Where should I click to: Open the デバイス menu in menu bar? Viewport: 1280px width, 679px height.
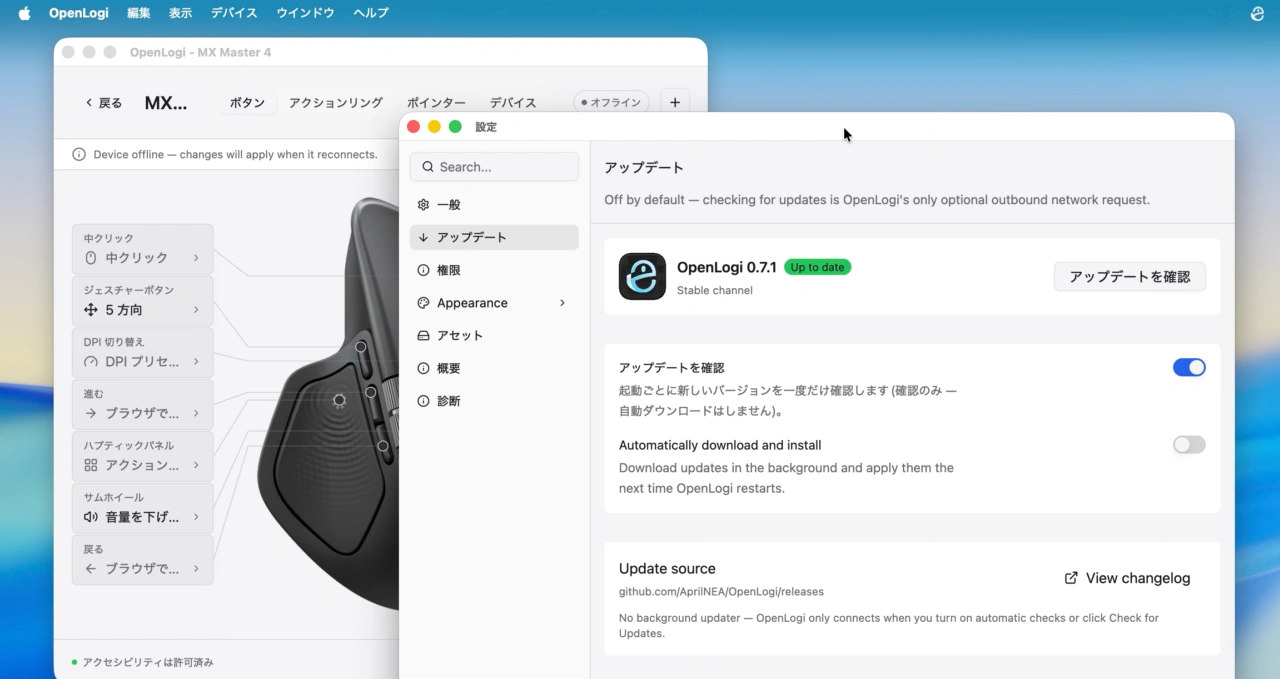[234, 13]
